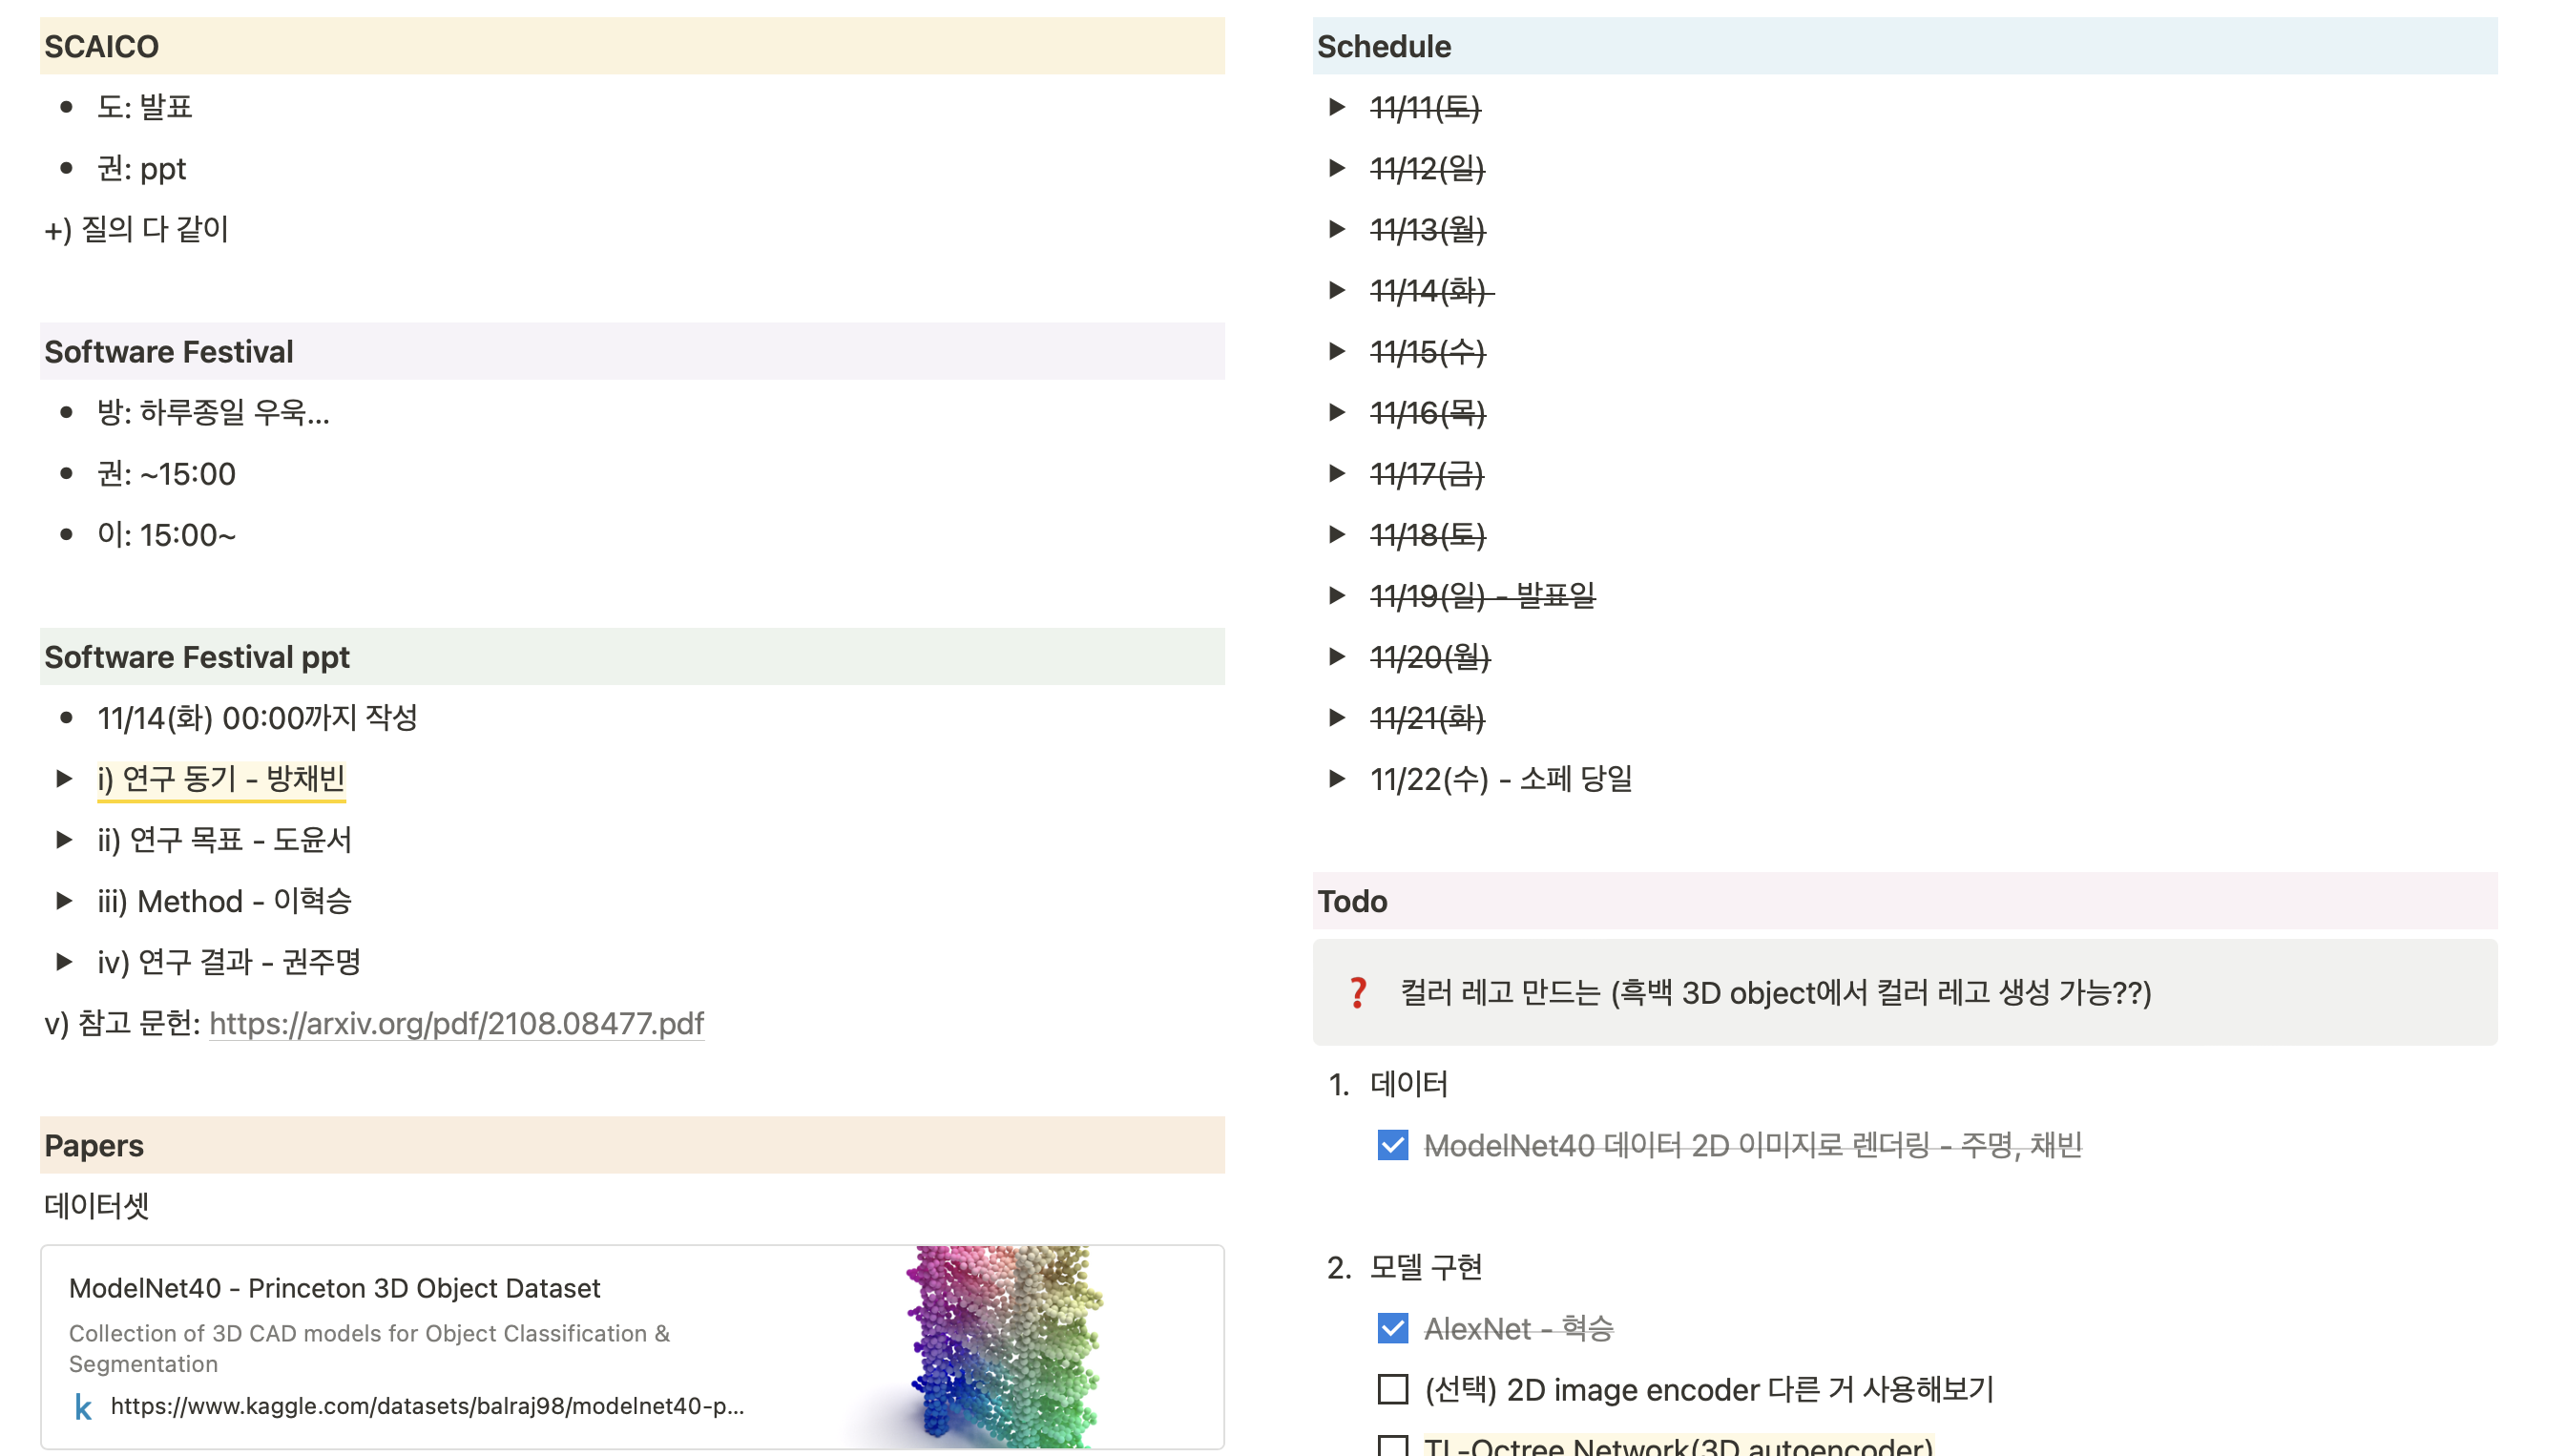The height and width of the screenshot is (1456, 2565).
Task: Open the ModelNet40 Princeton bookmark title
Action: click(334, 1288)
